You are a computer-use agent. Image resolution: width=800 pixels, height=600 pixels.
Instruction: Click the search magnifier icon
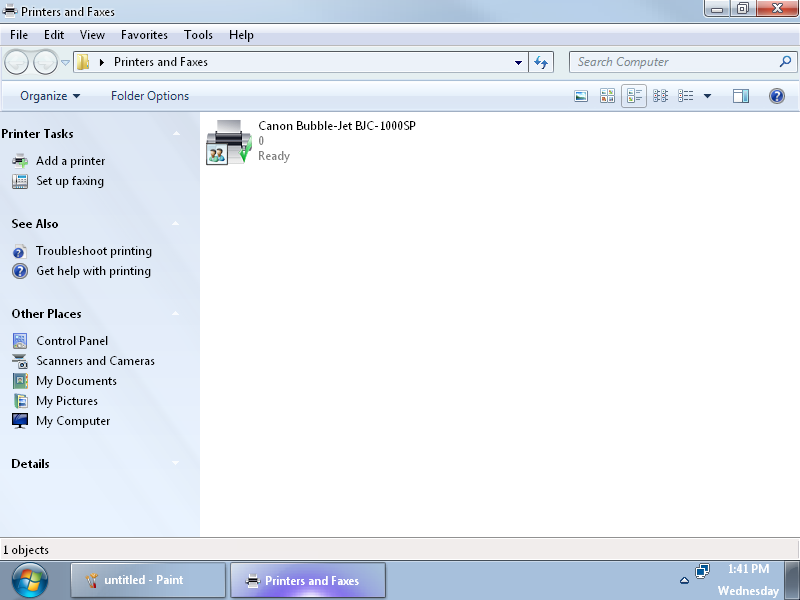(x=785, y=62)
